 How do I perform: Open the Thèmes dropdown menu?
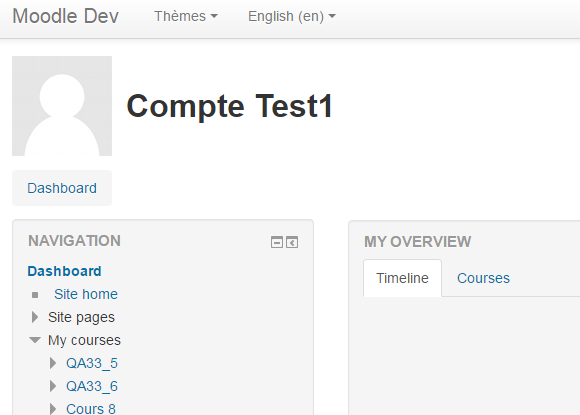pos(186,16)
